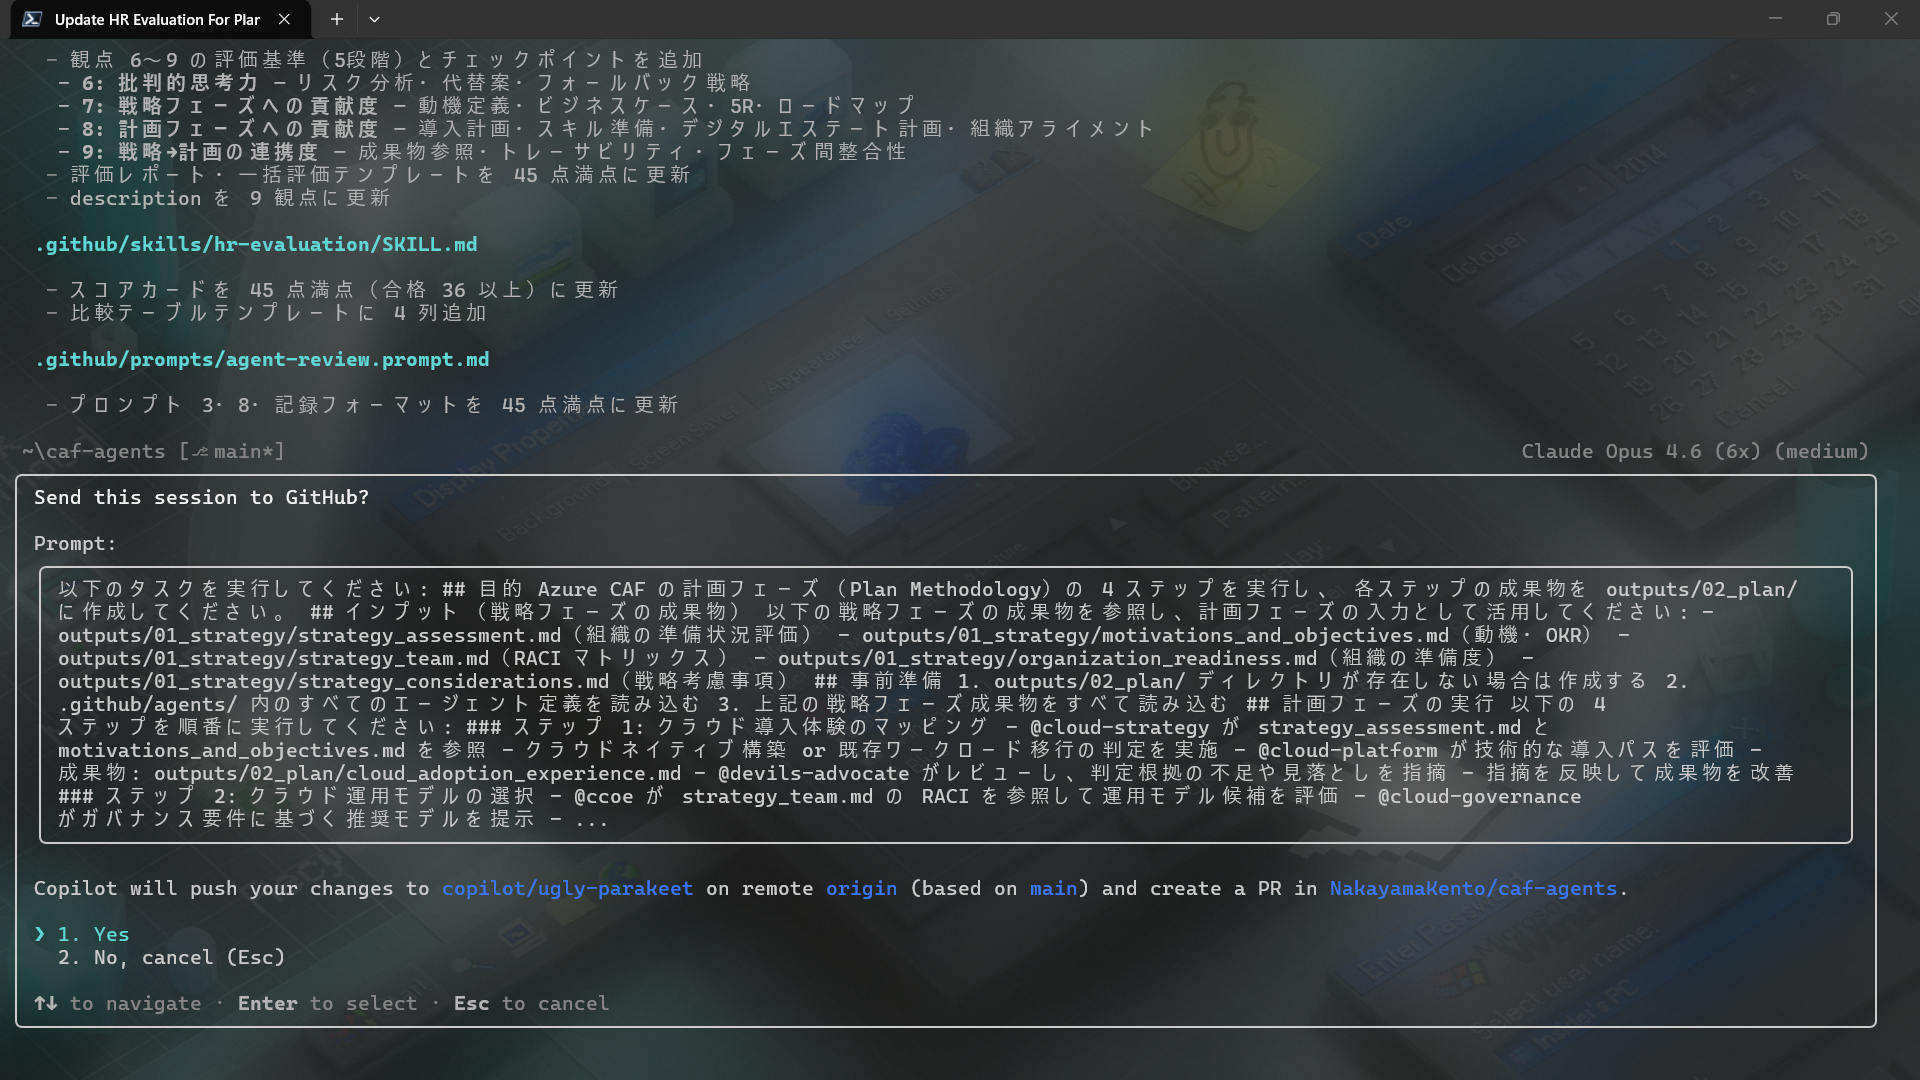
Task: Click the 'origin' remote name
Action: pyautogui.click(x=861, y=888)
